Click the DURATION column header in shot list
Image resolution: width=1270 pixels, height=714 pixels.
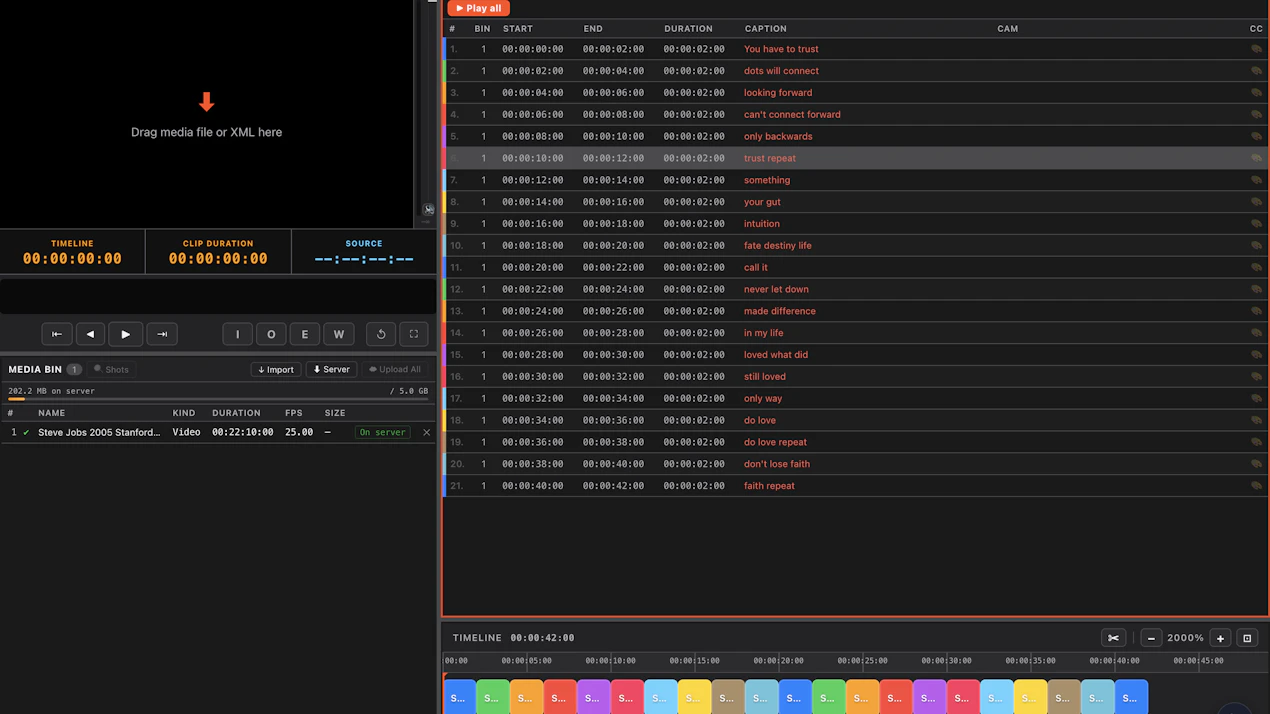pyautogui.click(x=688, y=29)
